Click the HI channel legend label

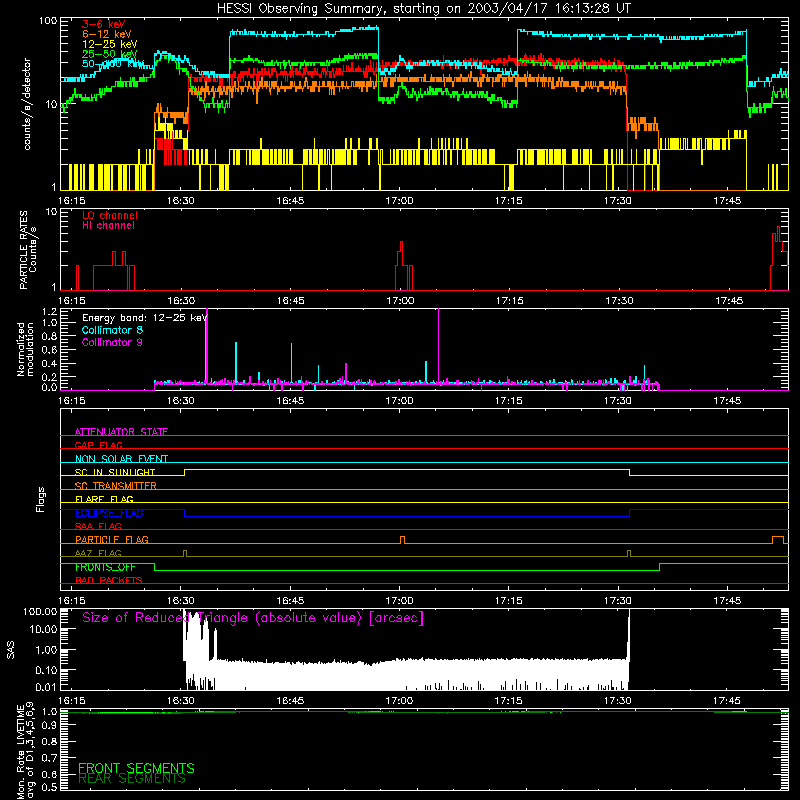tap(108, 226)
